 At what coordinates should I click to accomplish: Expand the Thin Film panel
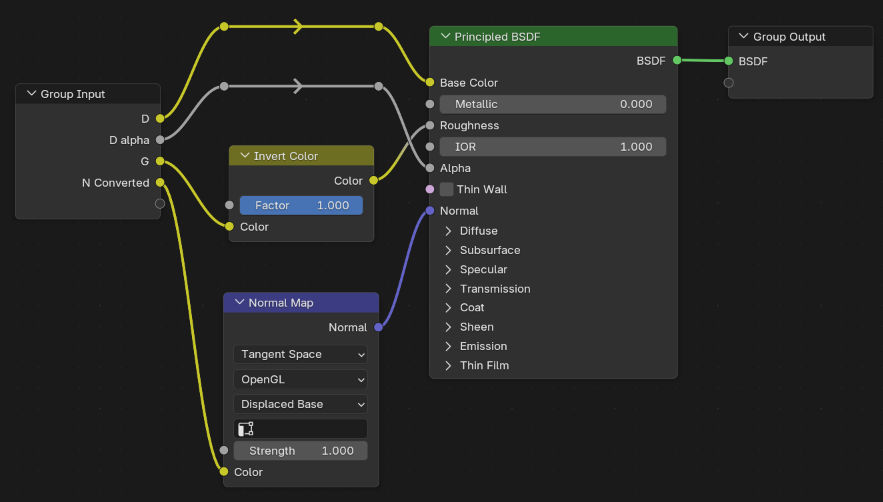pos(448,365)
